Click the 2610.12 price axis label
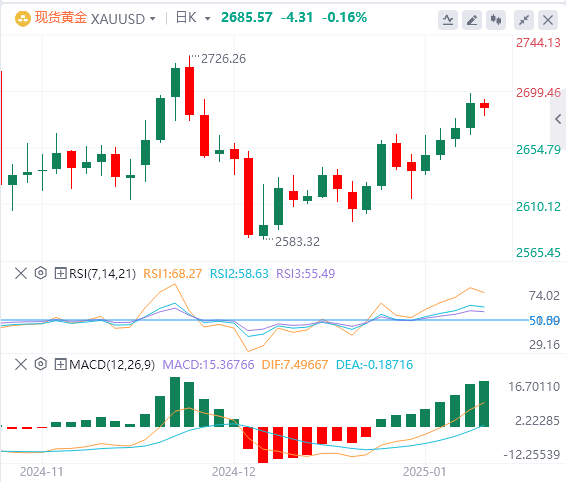The height and width of the screenshot is (482, 566). click(x=538, y=207)
